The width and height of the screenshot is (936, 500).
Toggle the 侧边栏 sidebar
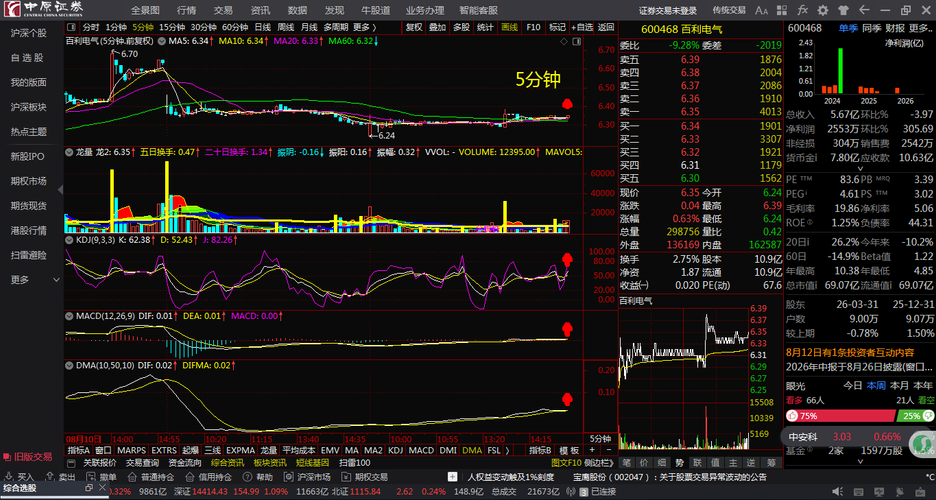598,463
